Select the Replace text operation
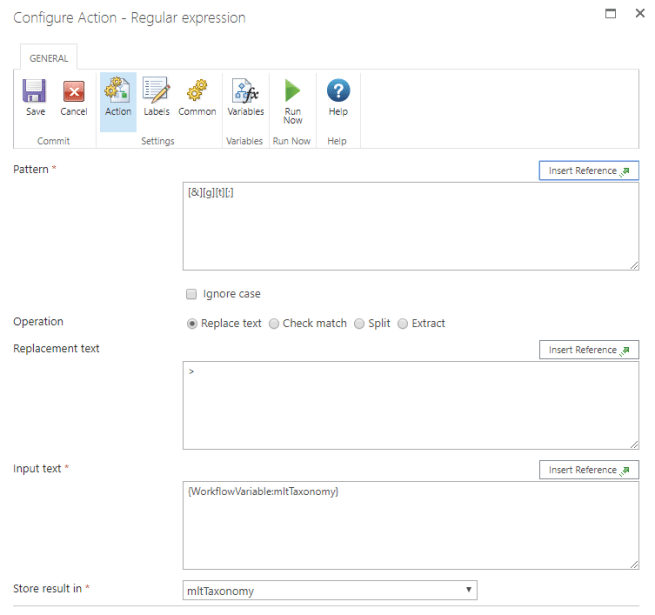The image size is (655, 615). point(192,324)
